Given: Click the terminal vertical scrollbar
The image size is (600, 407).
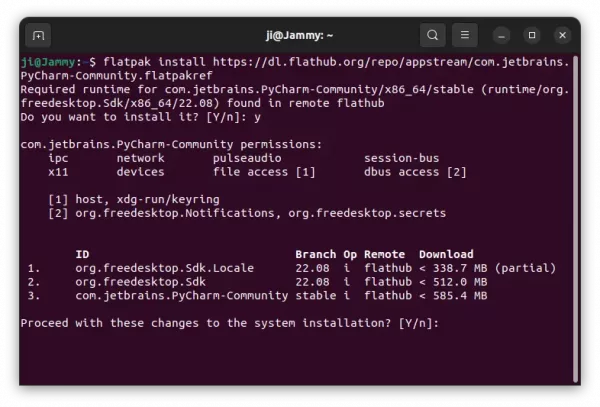Looking at the screenshot, I should click(x=576, y=219).
